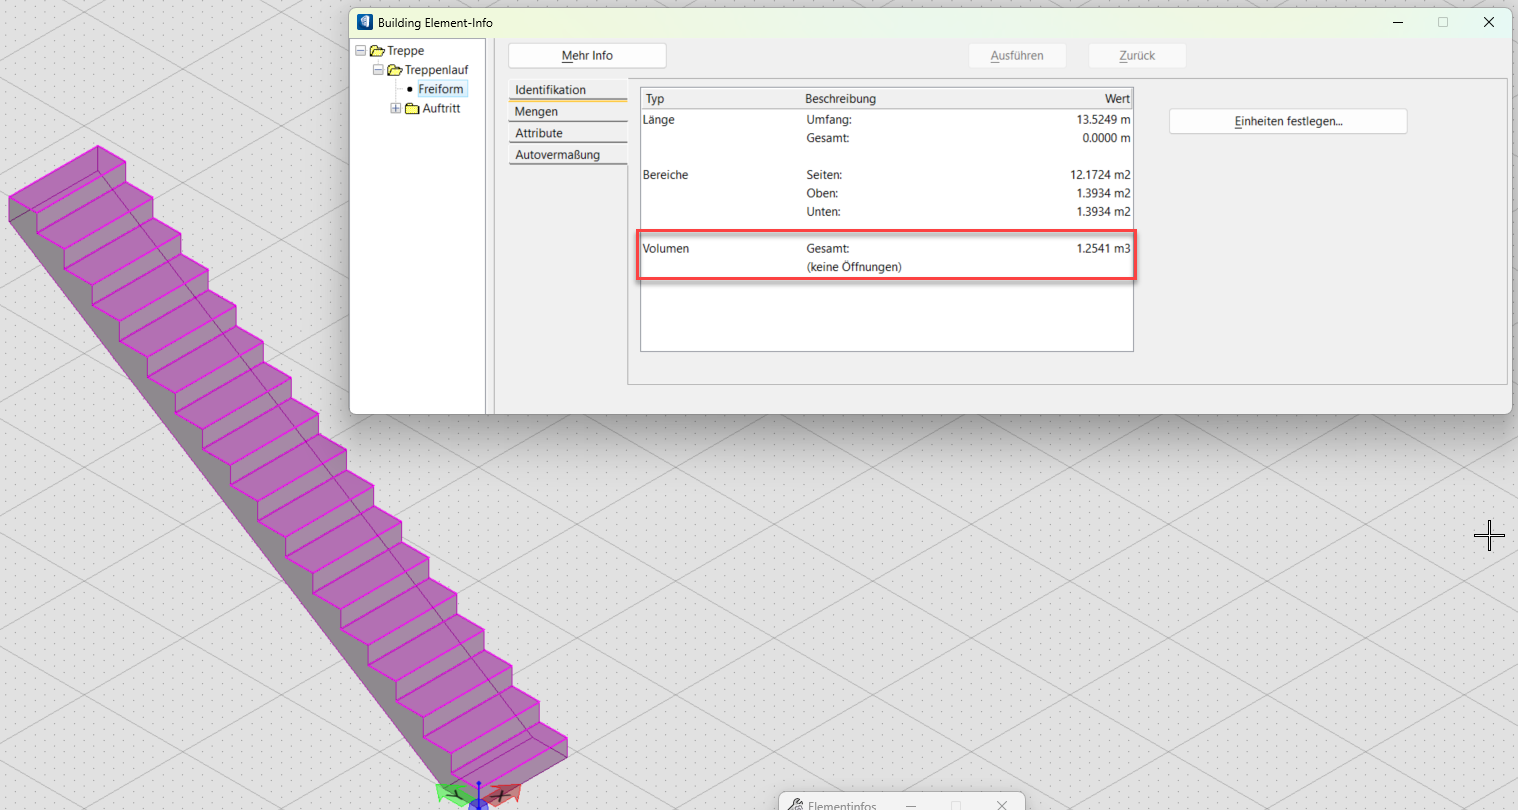Viewport: 1518px width, 810px height.
Task: Click the Mehr Info button
Action: [587, 56]
